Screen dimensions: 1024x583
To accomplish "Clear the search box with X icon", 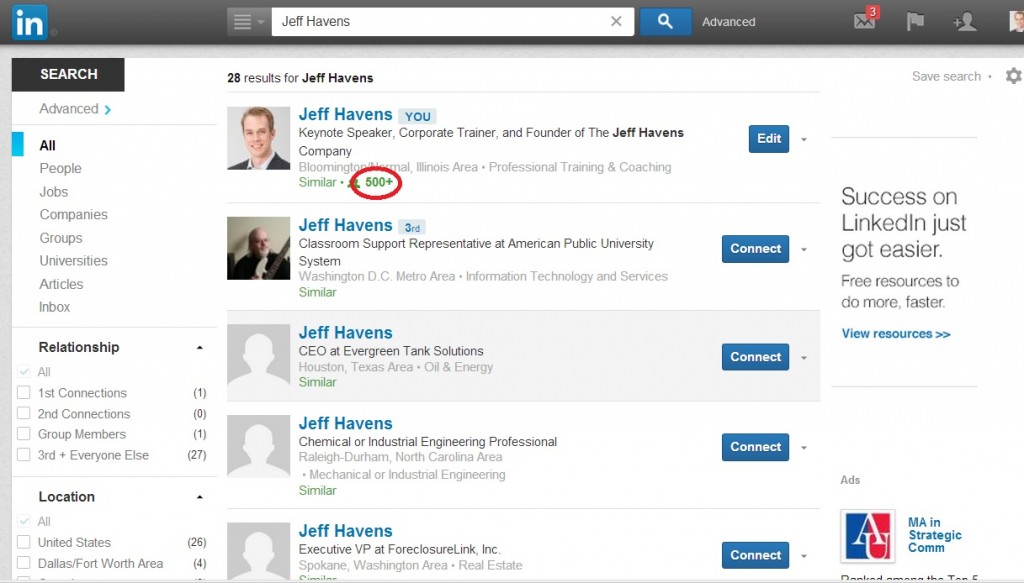I will 616,21.
